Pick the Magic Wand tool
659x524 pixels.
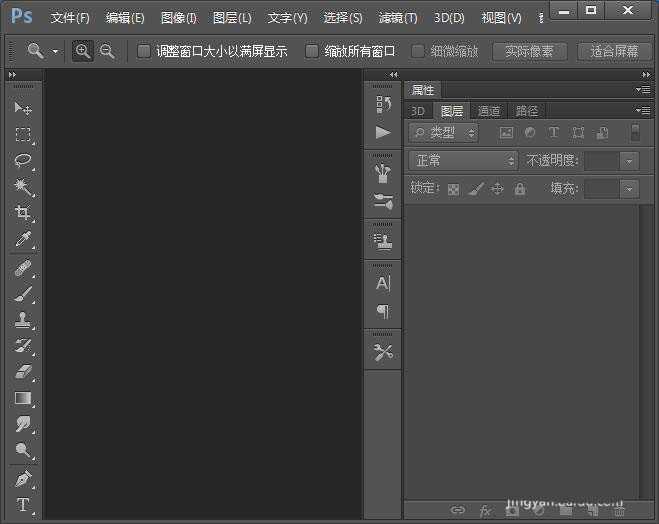(22, 187)
